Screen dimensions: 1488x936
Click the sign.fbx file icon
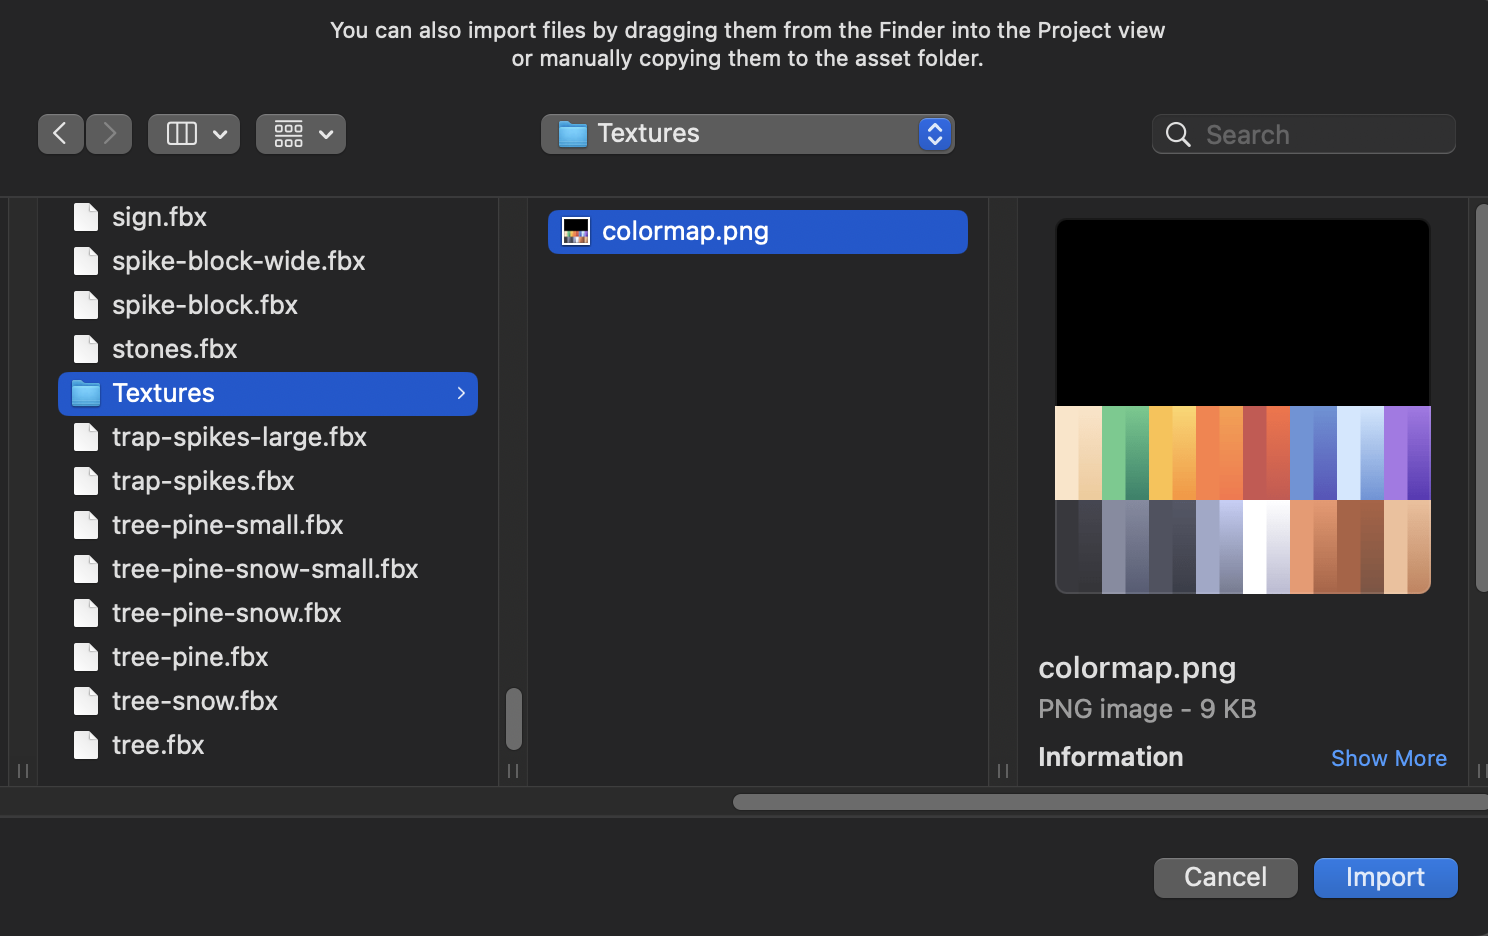coord(87,217)
